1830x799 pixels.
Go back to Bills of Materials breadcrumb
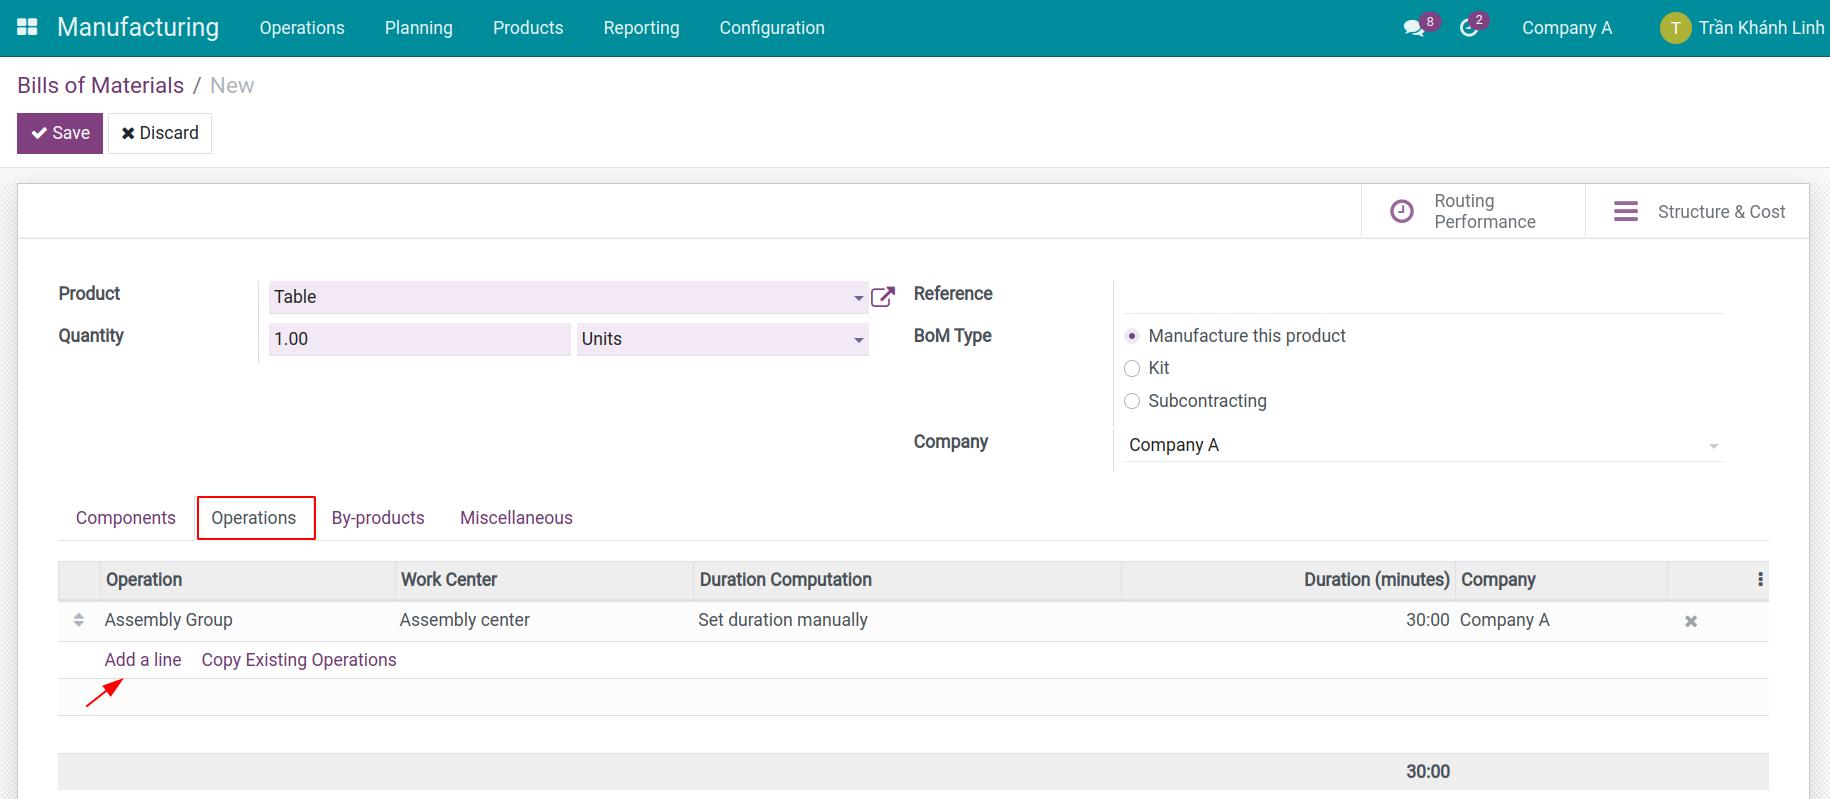101,85
